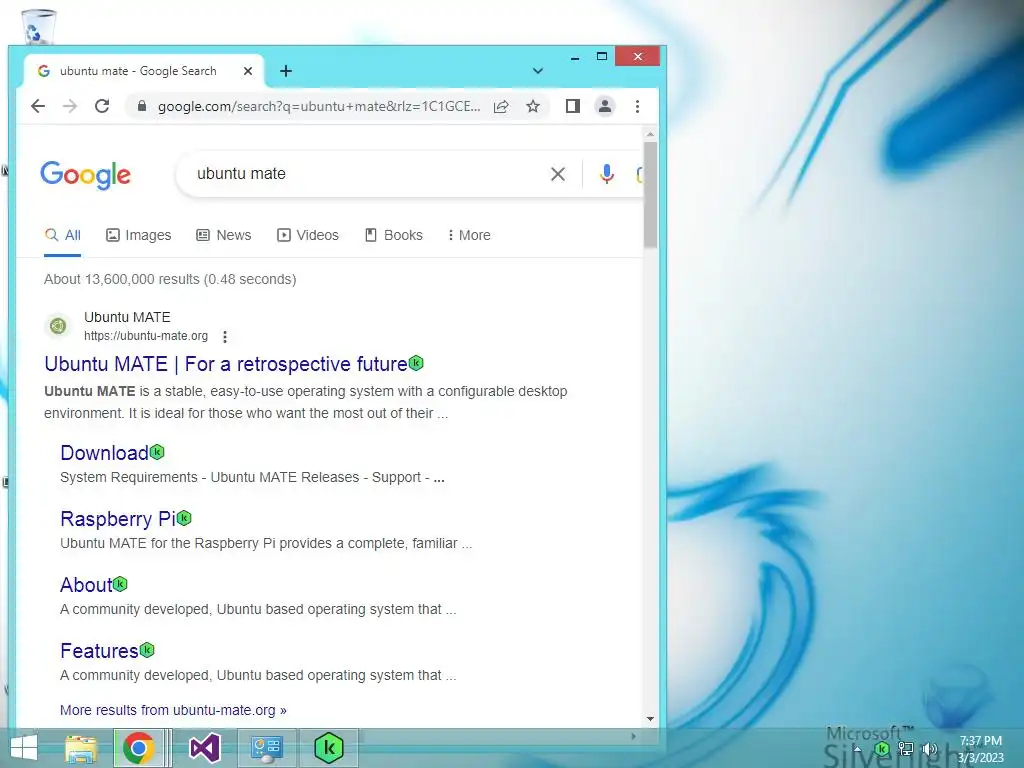Screen dimensions: 1024x768
Task: Click the https://ubuntu-mate.org URL text
Action: [146, 336]
